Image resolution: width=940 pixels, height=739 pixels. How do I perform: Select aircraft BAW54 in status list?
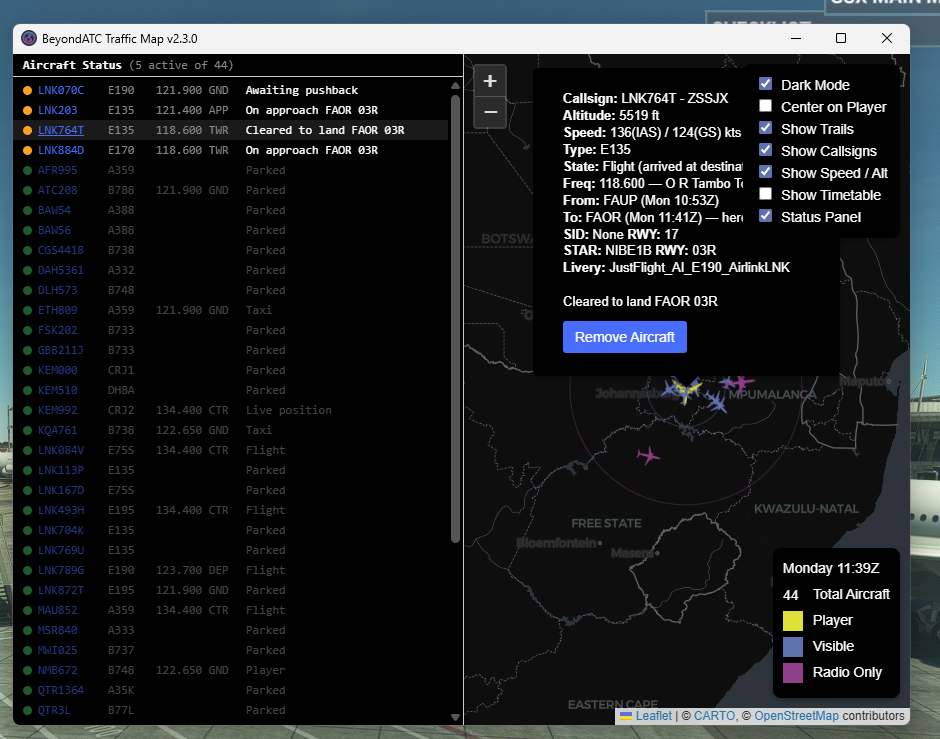55,210
